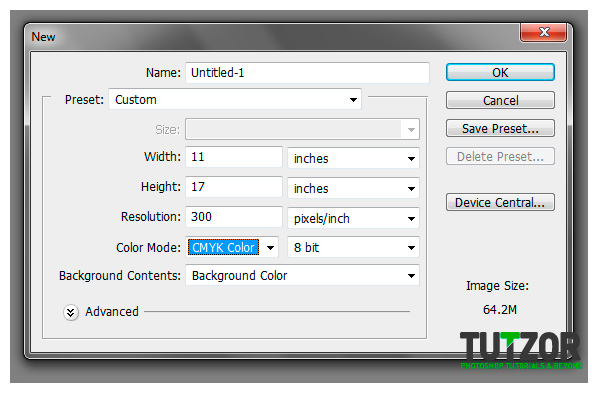
Task: Click the Cancel button
Action: point(500,100)
